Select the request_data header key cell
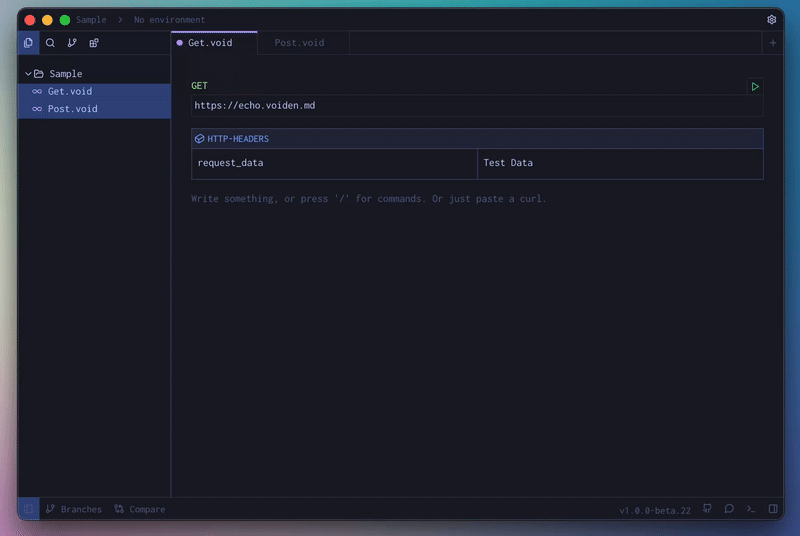 pos(334,163)
